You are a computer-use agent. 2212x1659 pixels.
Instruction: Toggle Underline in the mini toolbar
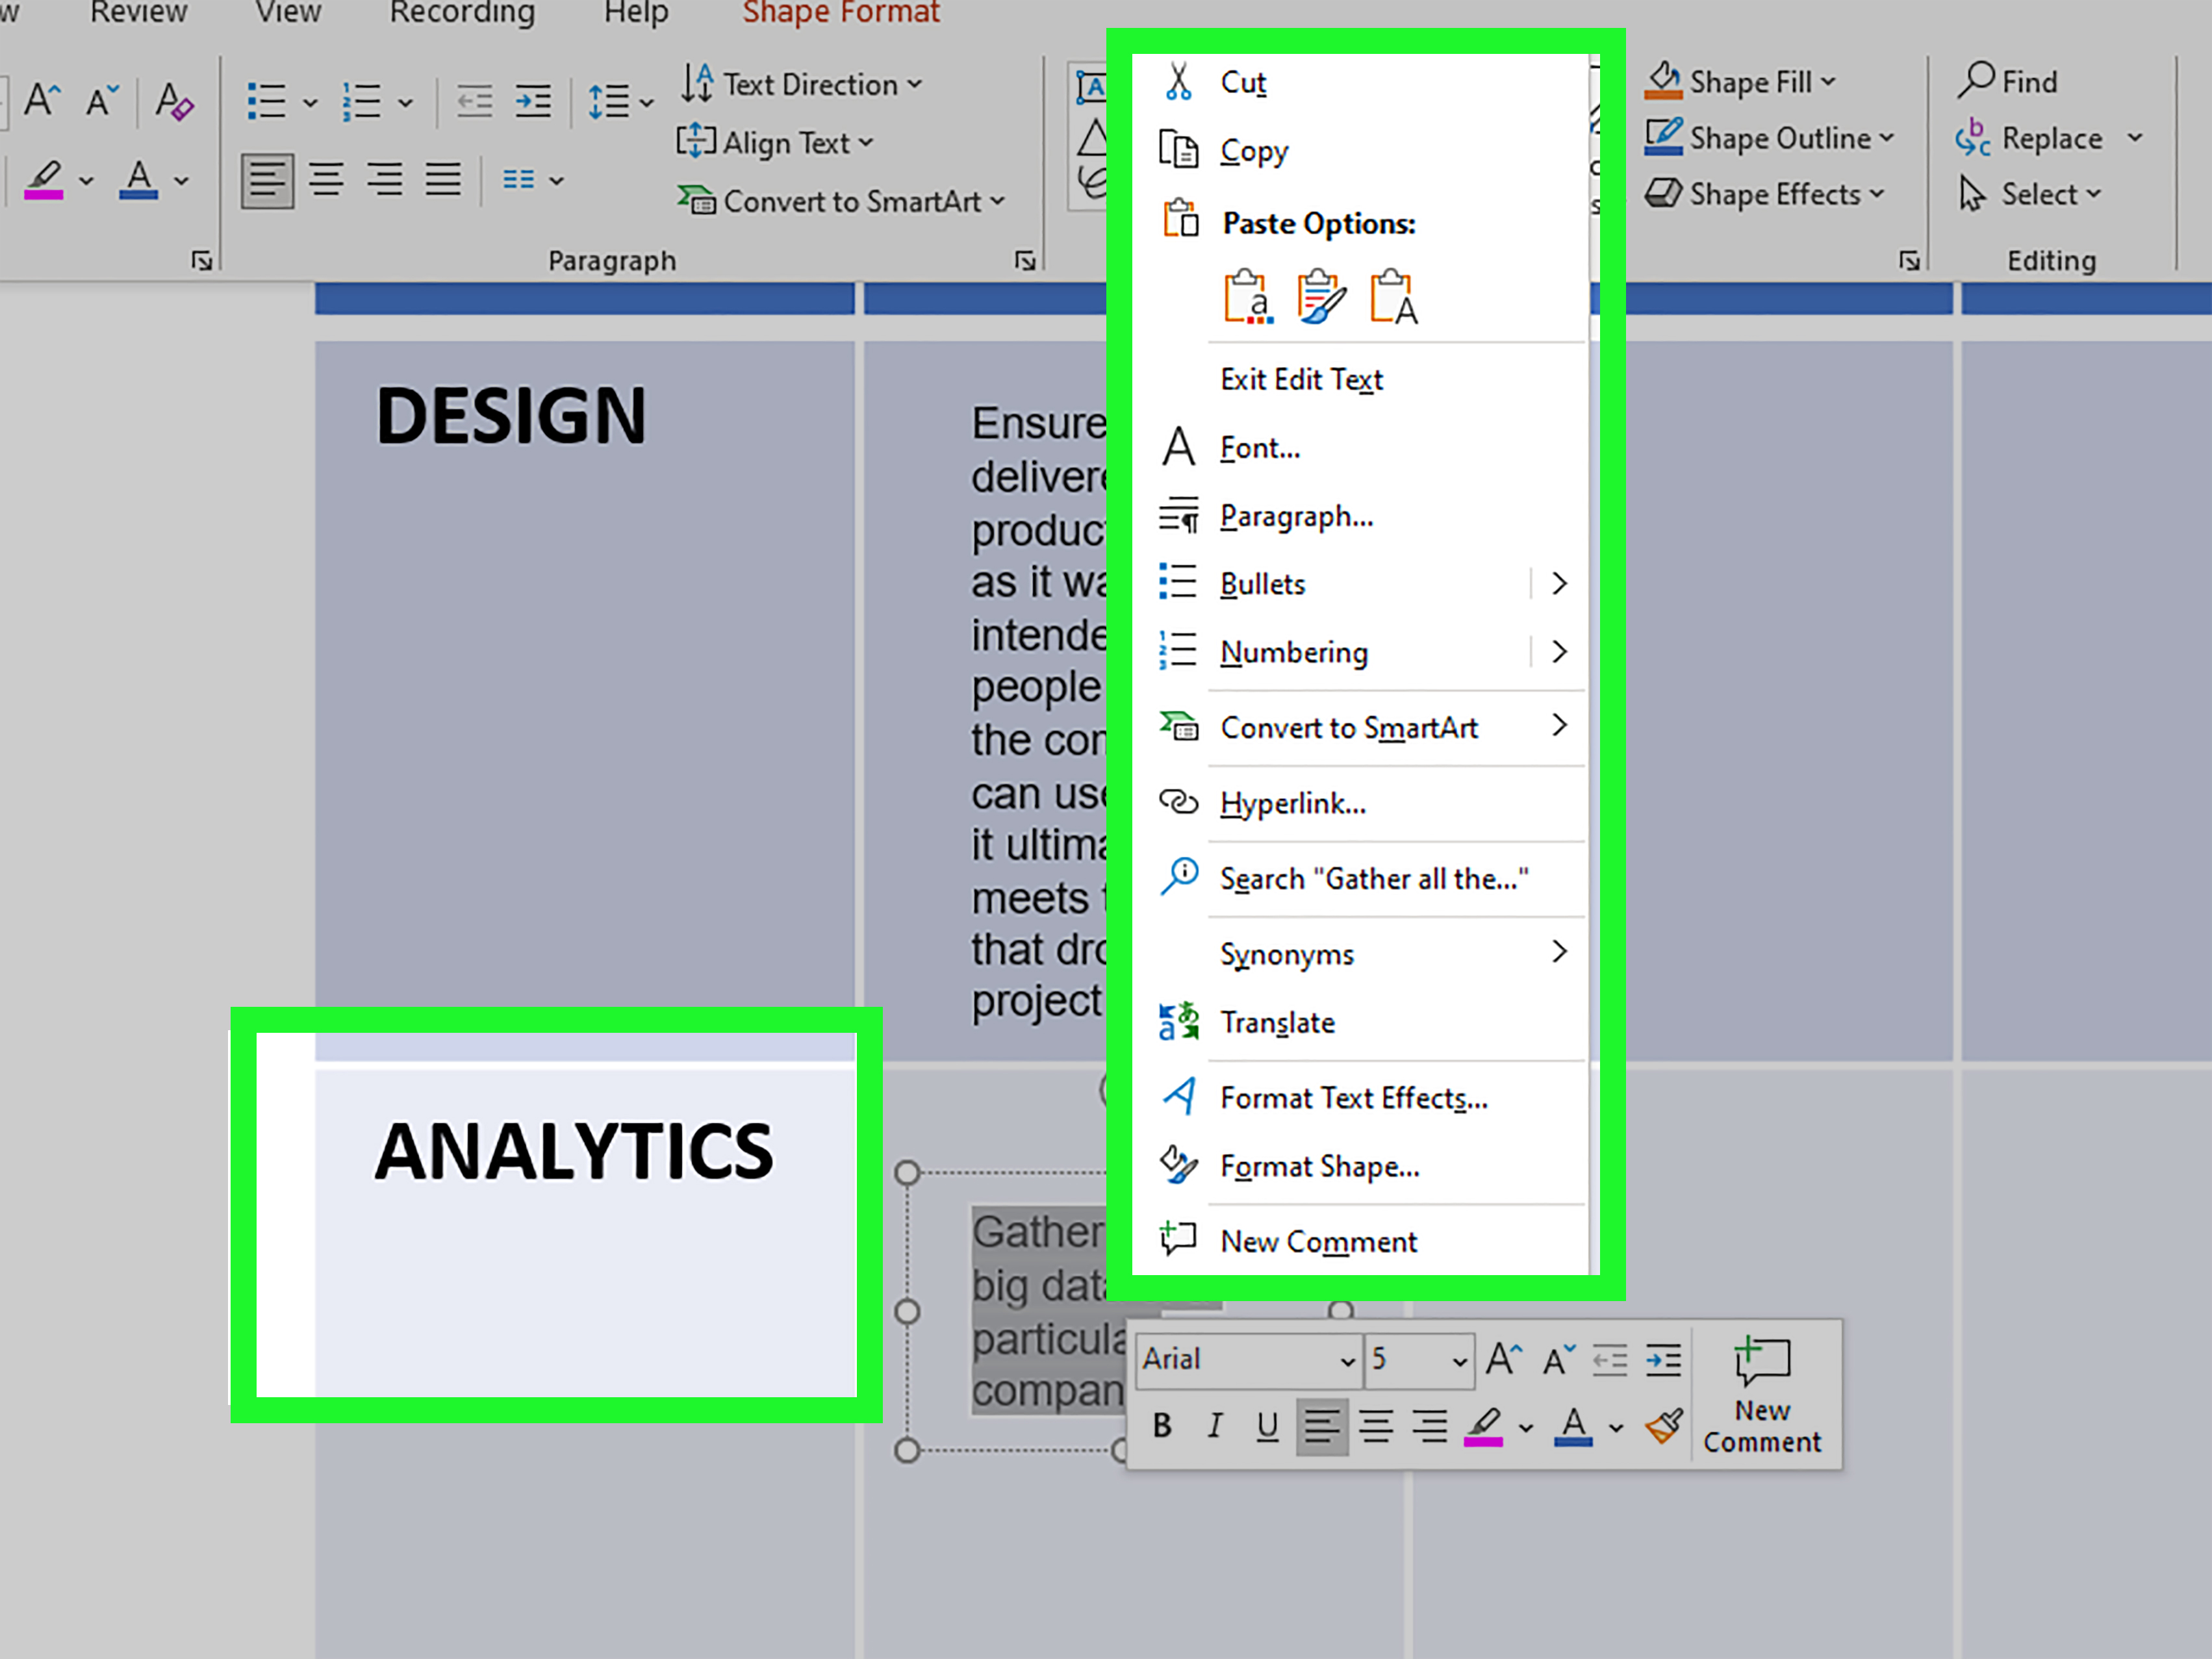point(1267,1426)
